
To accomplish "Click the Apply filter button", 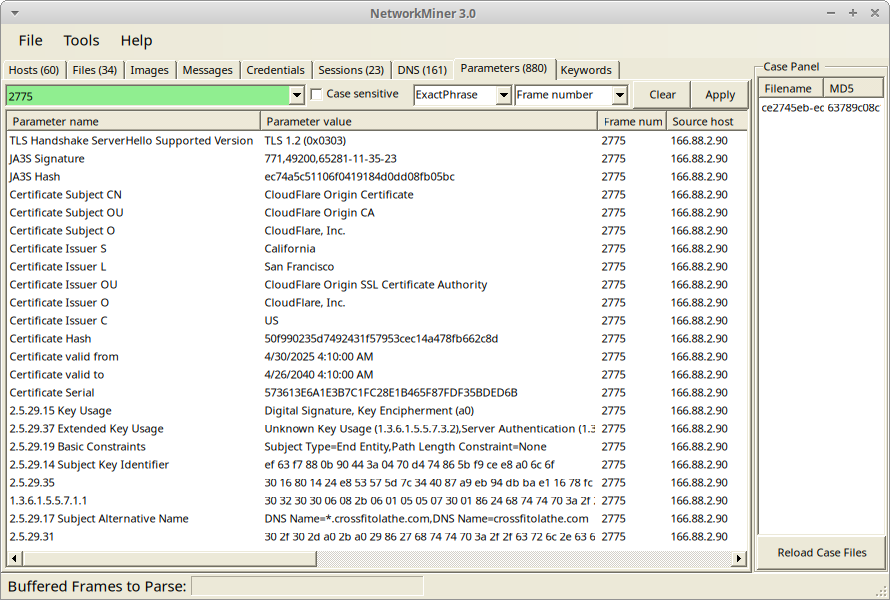I will point(720,95).
